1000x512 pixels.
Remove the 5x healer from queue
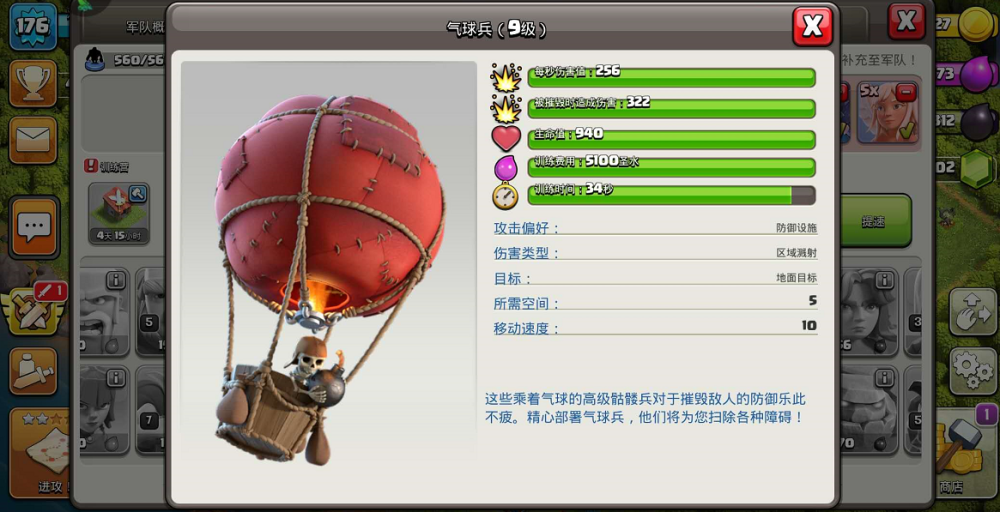click(x=905, y=93)
